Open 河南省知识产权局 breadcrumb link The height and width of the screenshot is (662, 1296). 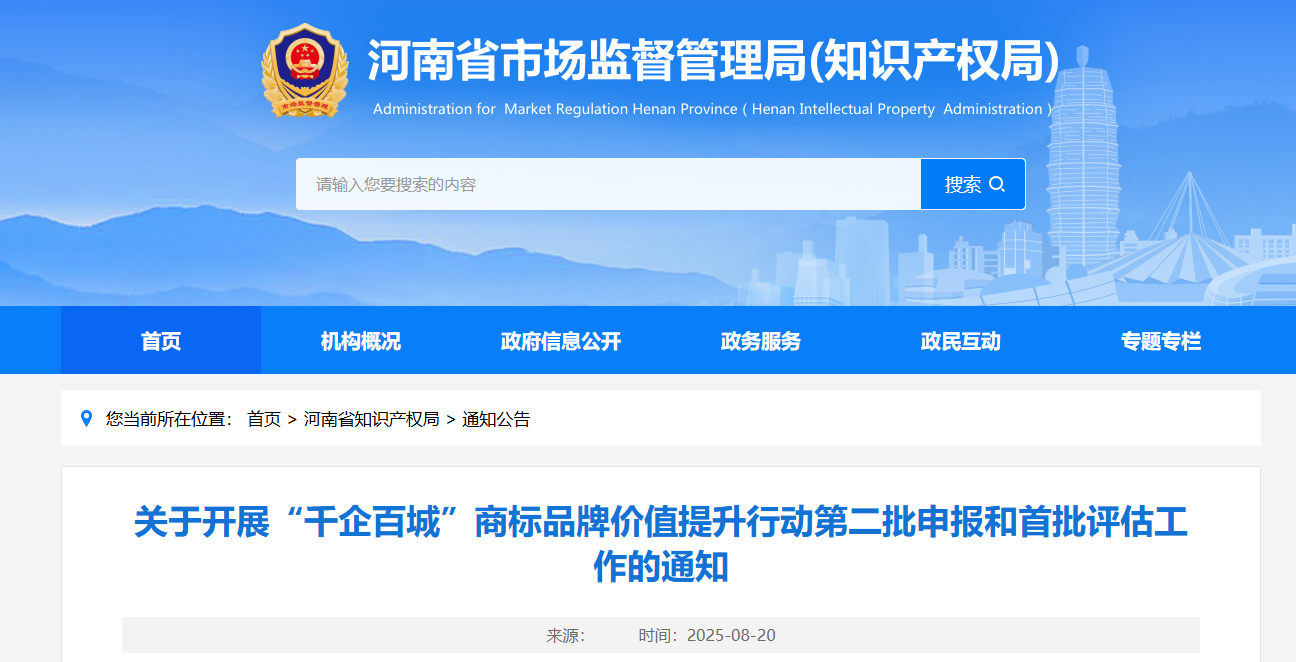tap(372, 419)
